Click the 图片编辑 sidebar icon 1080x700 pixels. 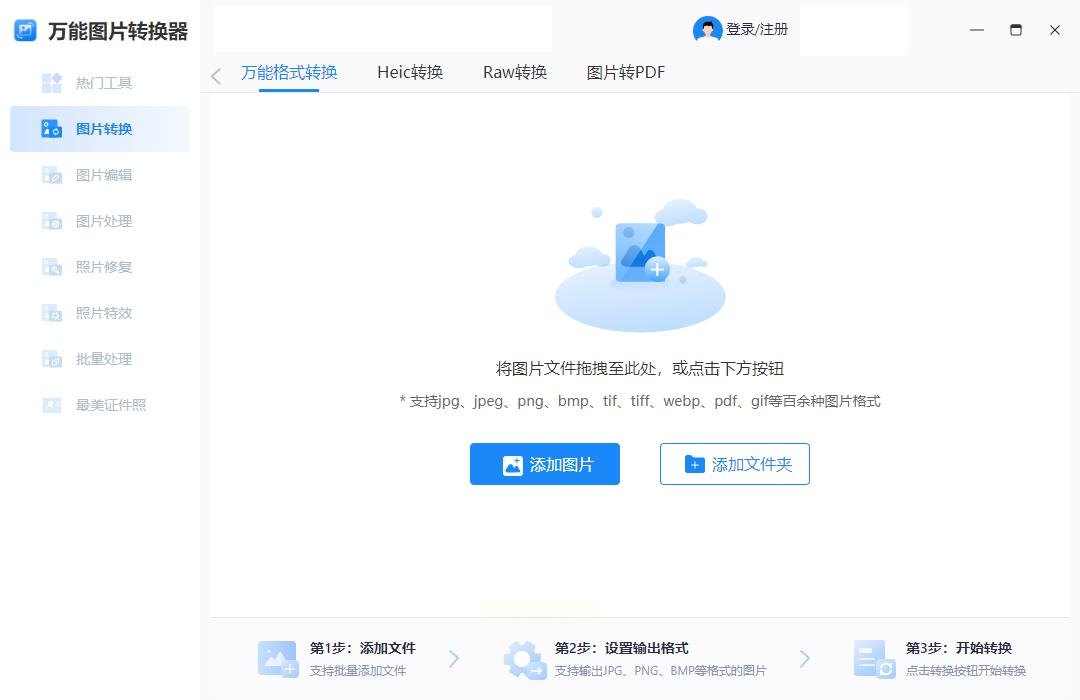(x=52, y=175)
